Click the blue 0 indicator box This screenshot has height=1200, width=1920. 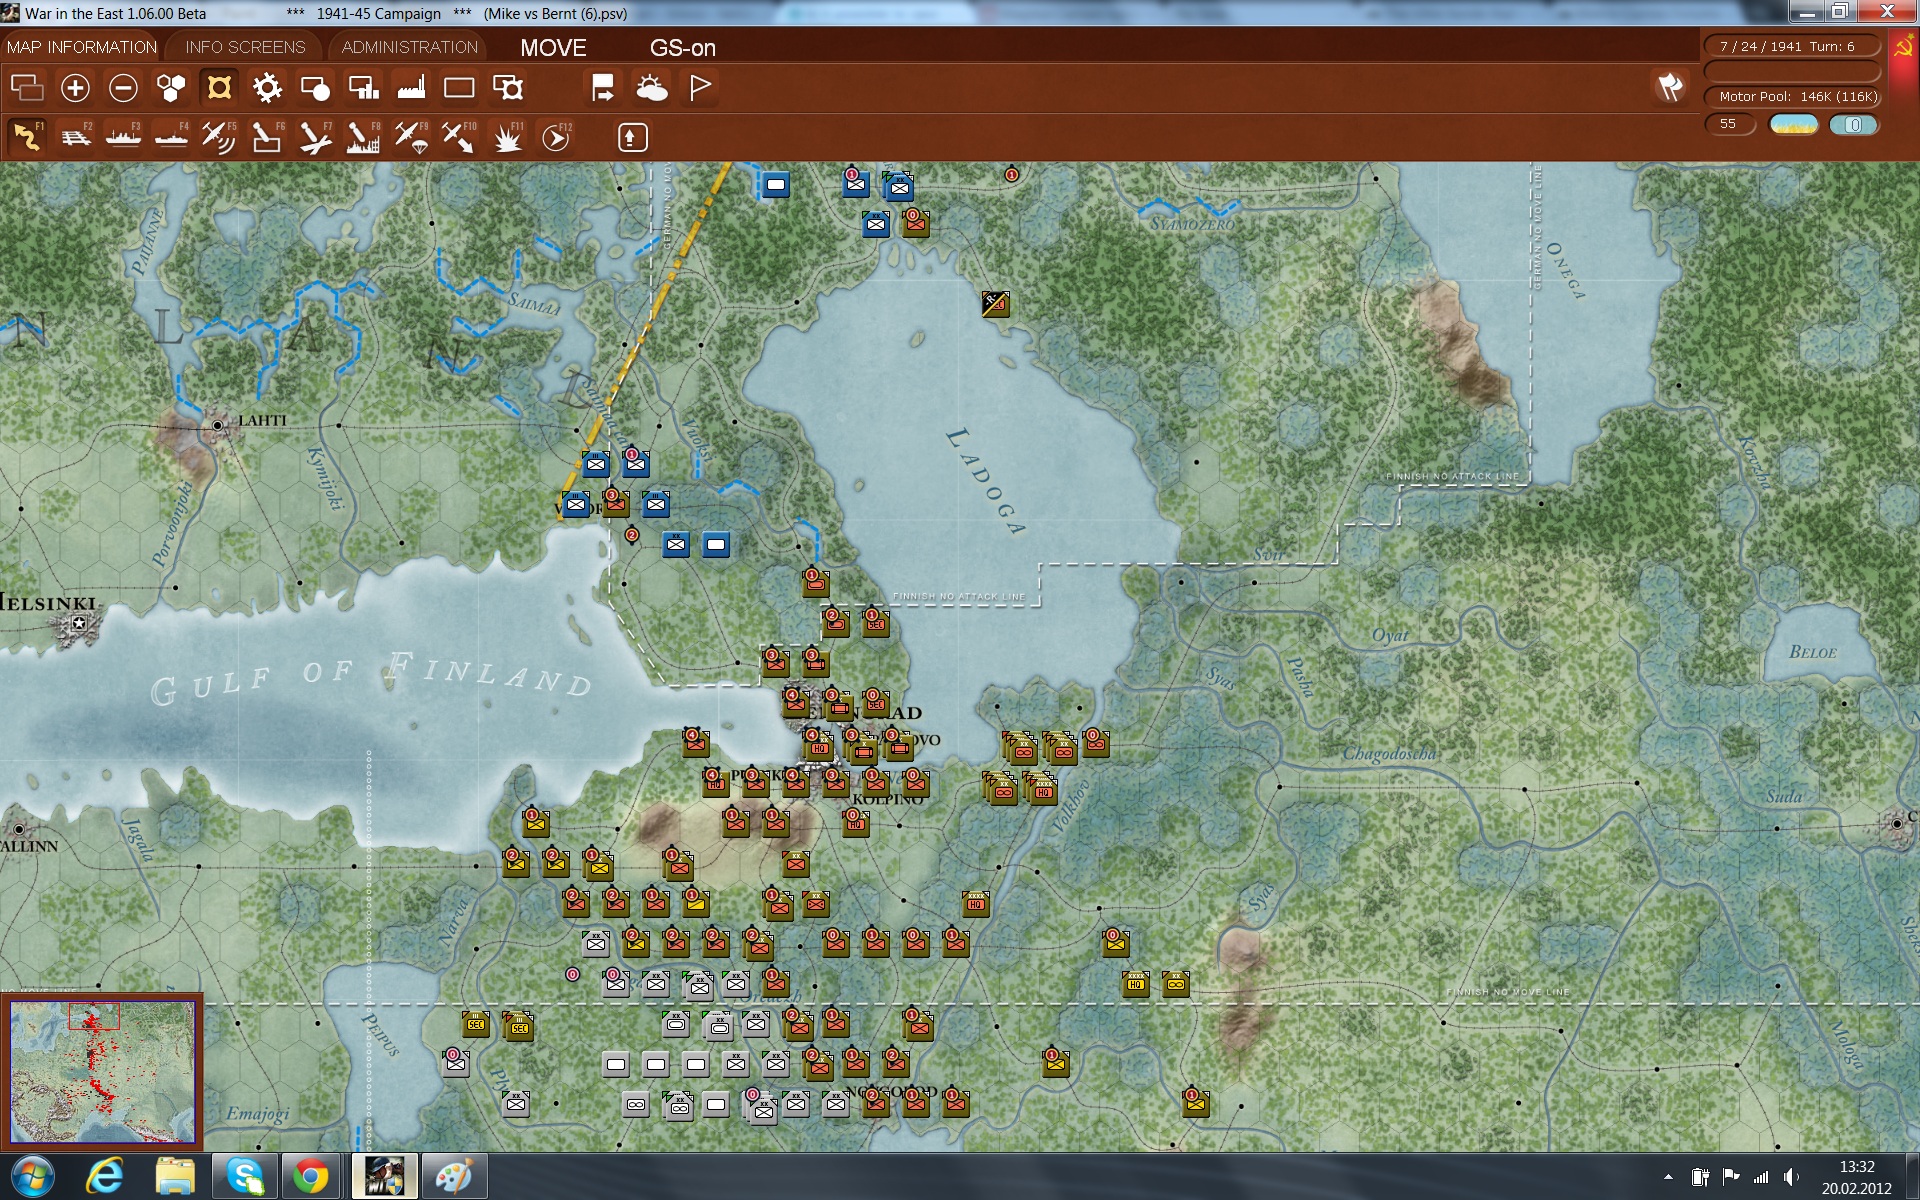(x=1853, y=125)
